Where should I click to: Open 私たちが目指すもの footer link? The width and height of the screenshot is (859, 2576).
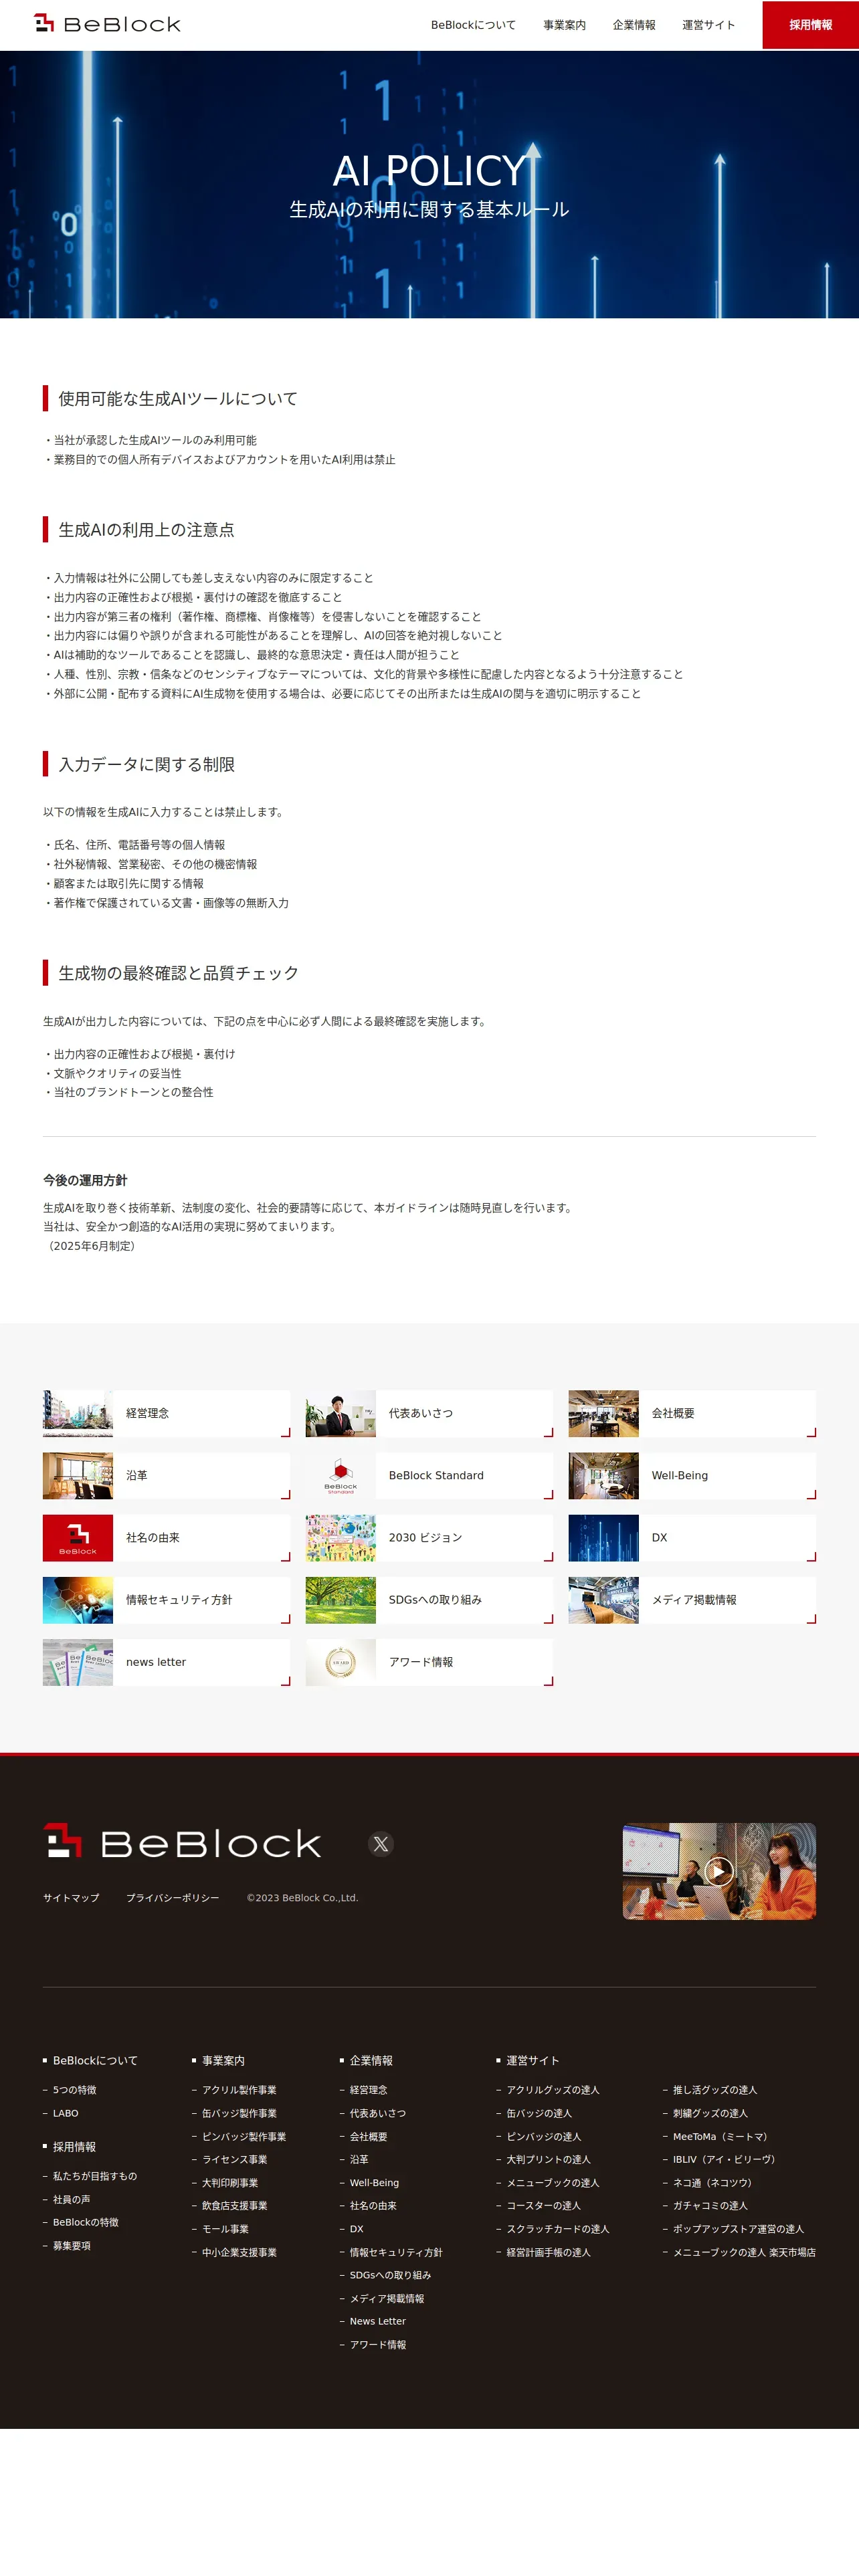tap(94, 2176)
